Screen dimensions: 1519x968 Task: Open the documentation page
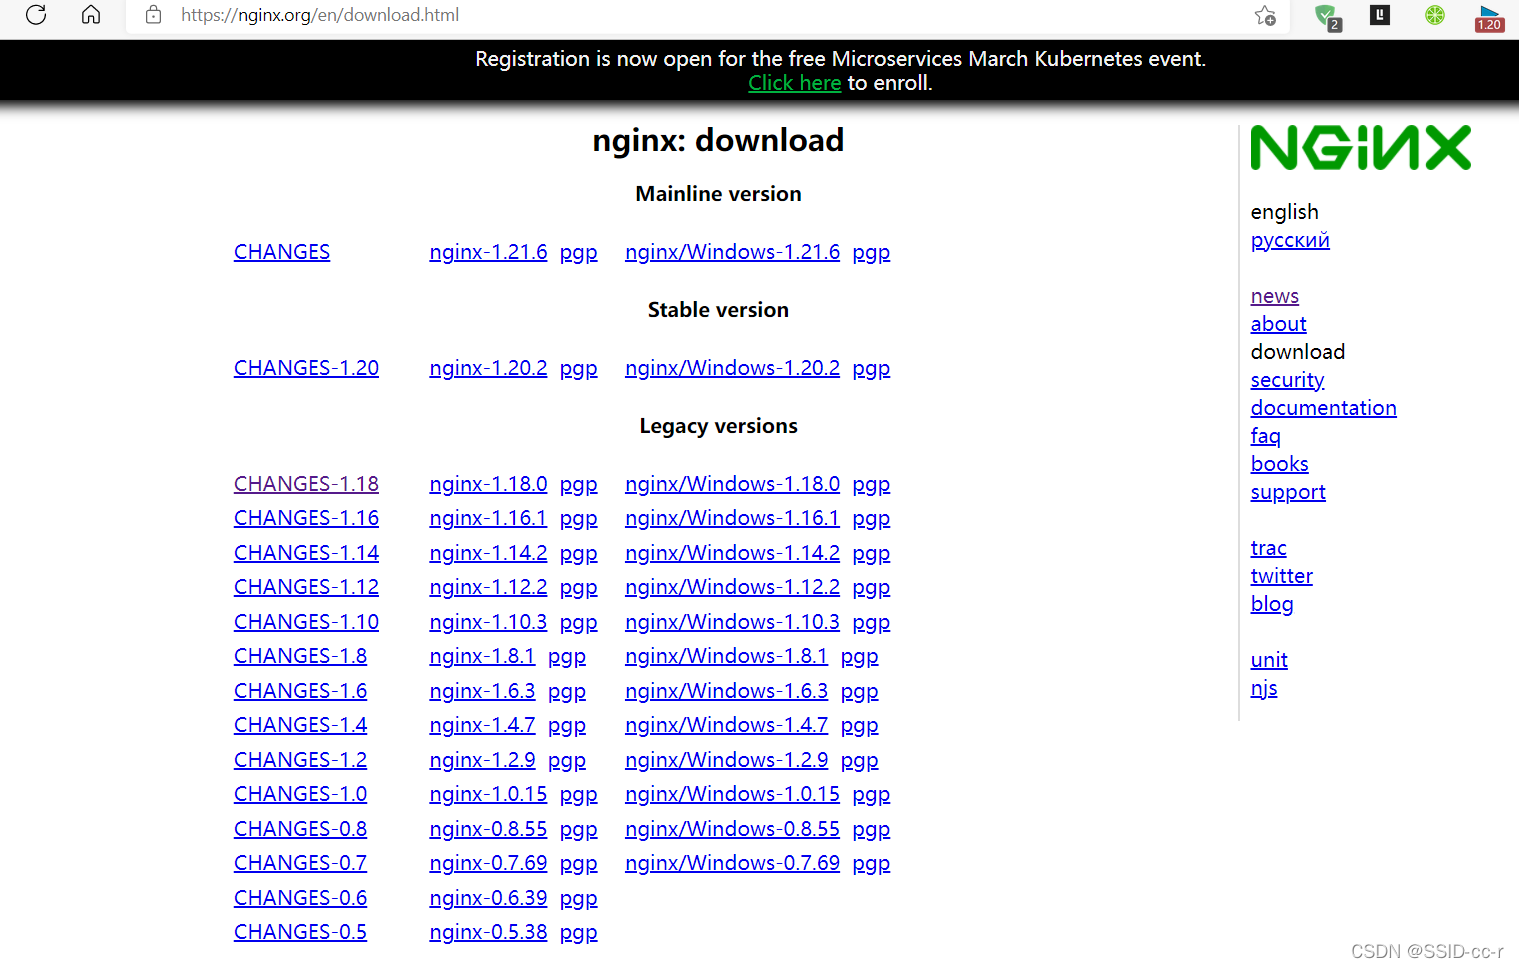click(1323, 408)
